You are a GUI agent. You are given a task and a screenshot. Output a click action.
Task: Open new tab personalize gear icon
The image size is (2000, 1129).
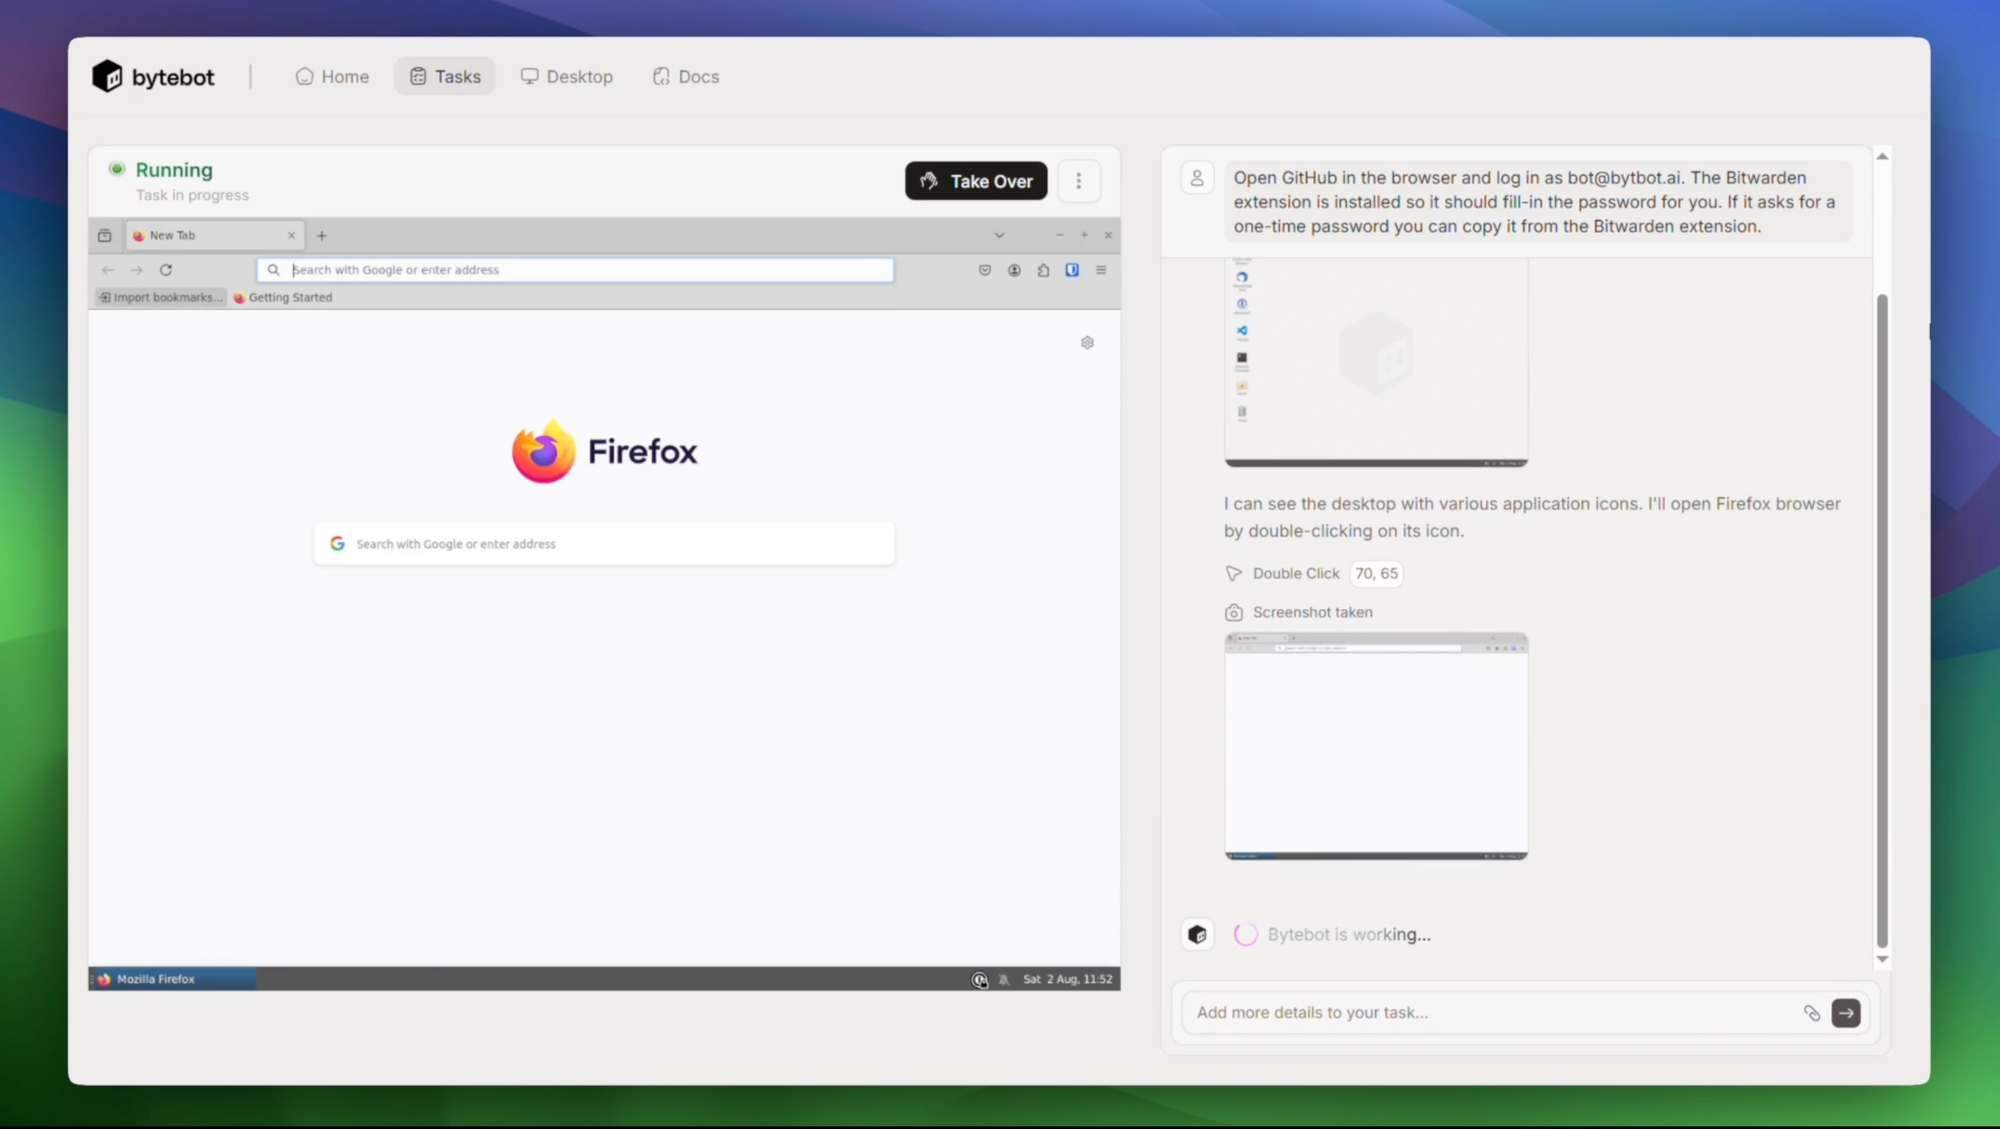1087,342
